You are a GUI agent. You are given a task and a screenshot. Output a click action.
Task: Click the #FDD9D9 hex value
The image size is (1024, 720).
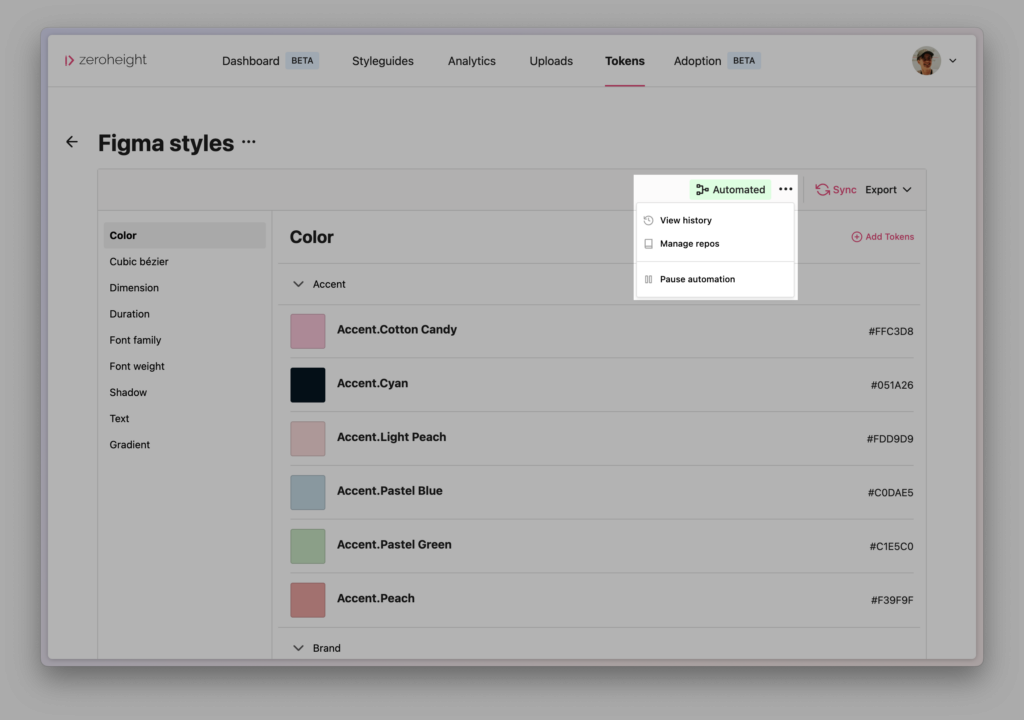click(889, 439)
